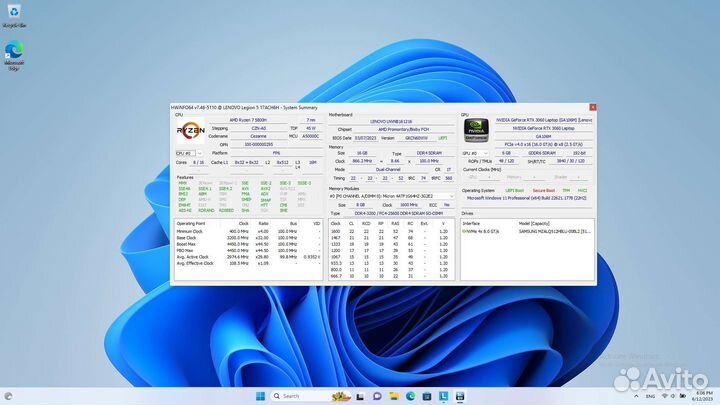Image resolution: width=720 pixels, height=405 pixels.
Task: Open the Lenovo L app on taskbar
Action: click(x=443, y=396)
